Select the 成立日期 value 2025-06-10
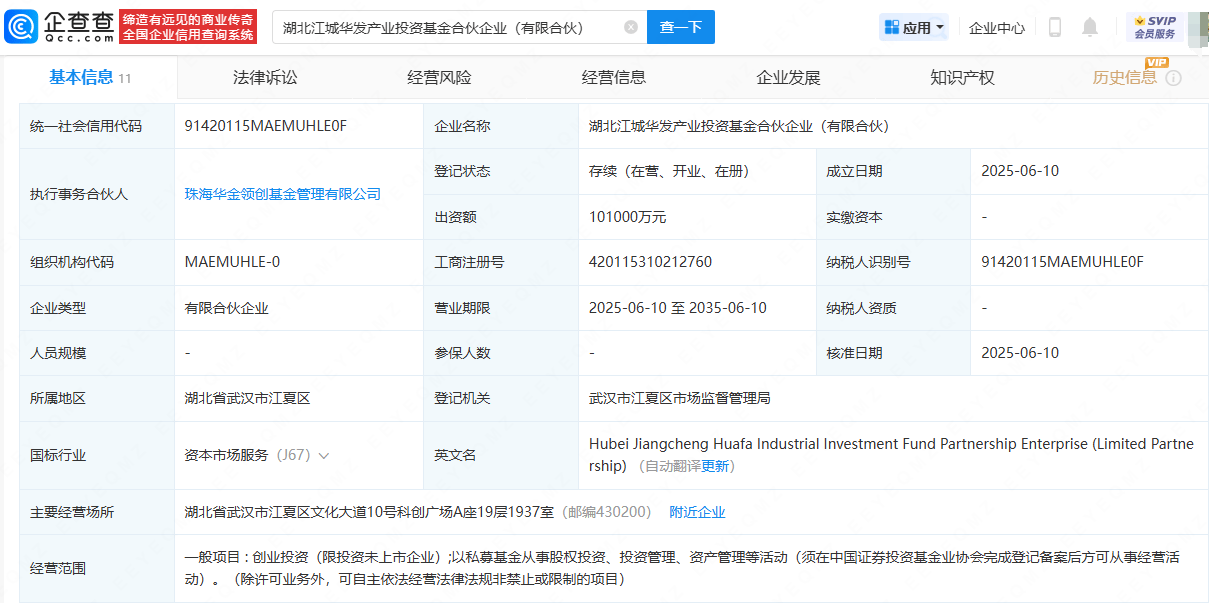Screen dimensions: 1209x603 click(1020, 171)
